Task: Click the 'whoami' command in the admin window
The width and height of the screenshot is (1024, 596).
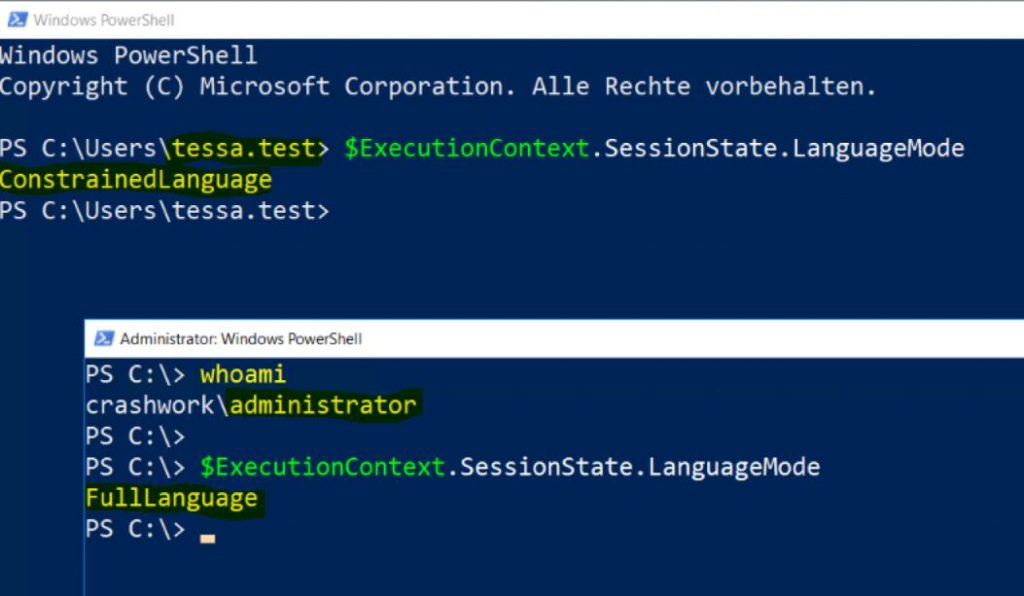Action: 243,374
